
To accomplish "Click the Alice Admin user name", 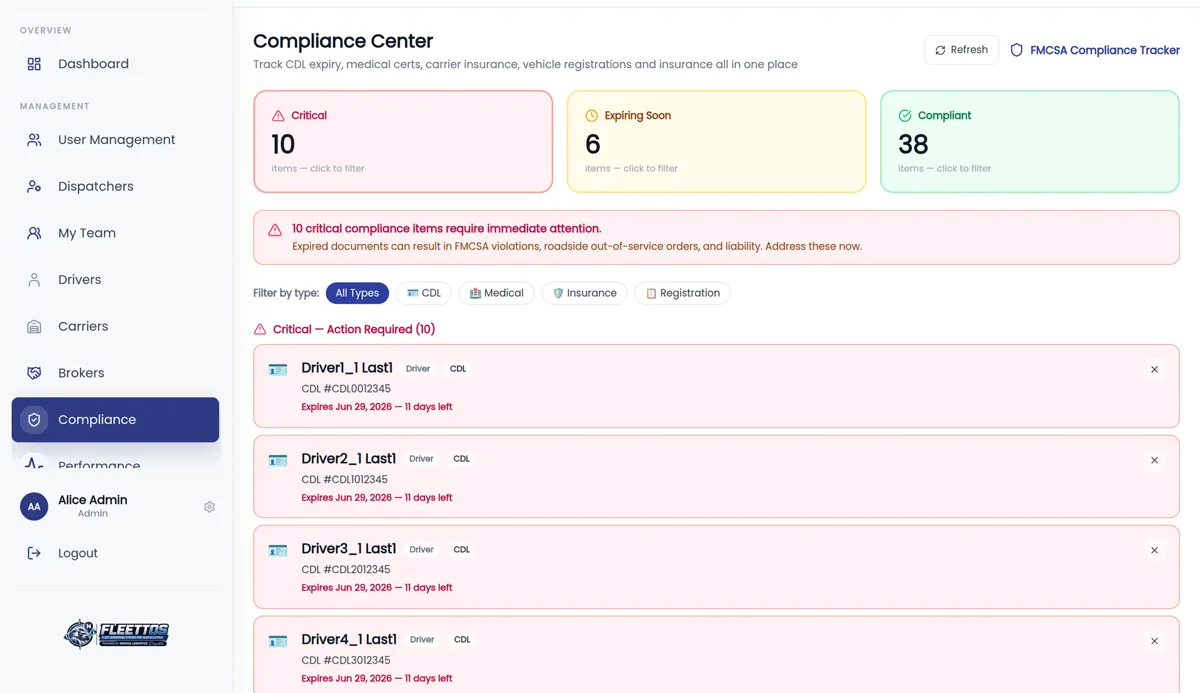I will click(x=93, y=500).
